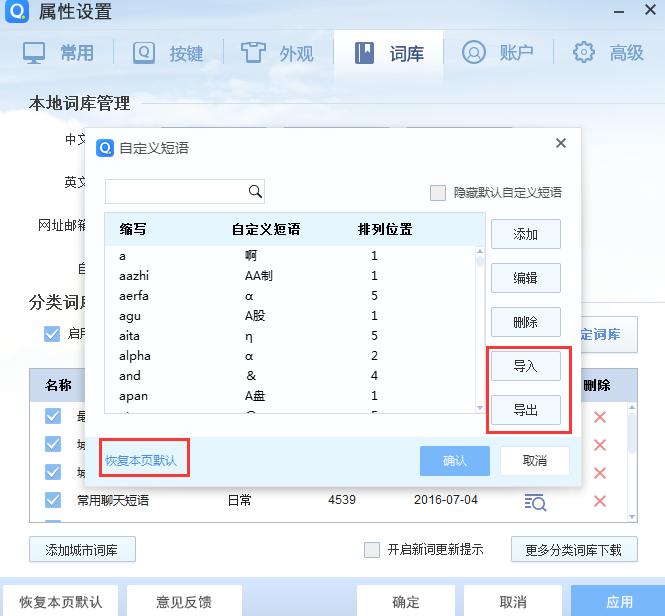665x616 pixels.
Task: Select the aita phrase row
Action: coord(291,336)
